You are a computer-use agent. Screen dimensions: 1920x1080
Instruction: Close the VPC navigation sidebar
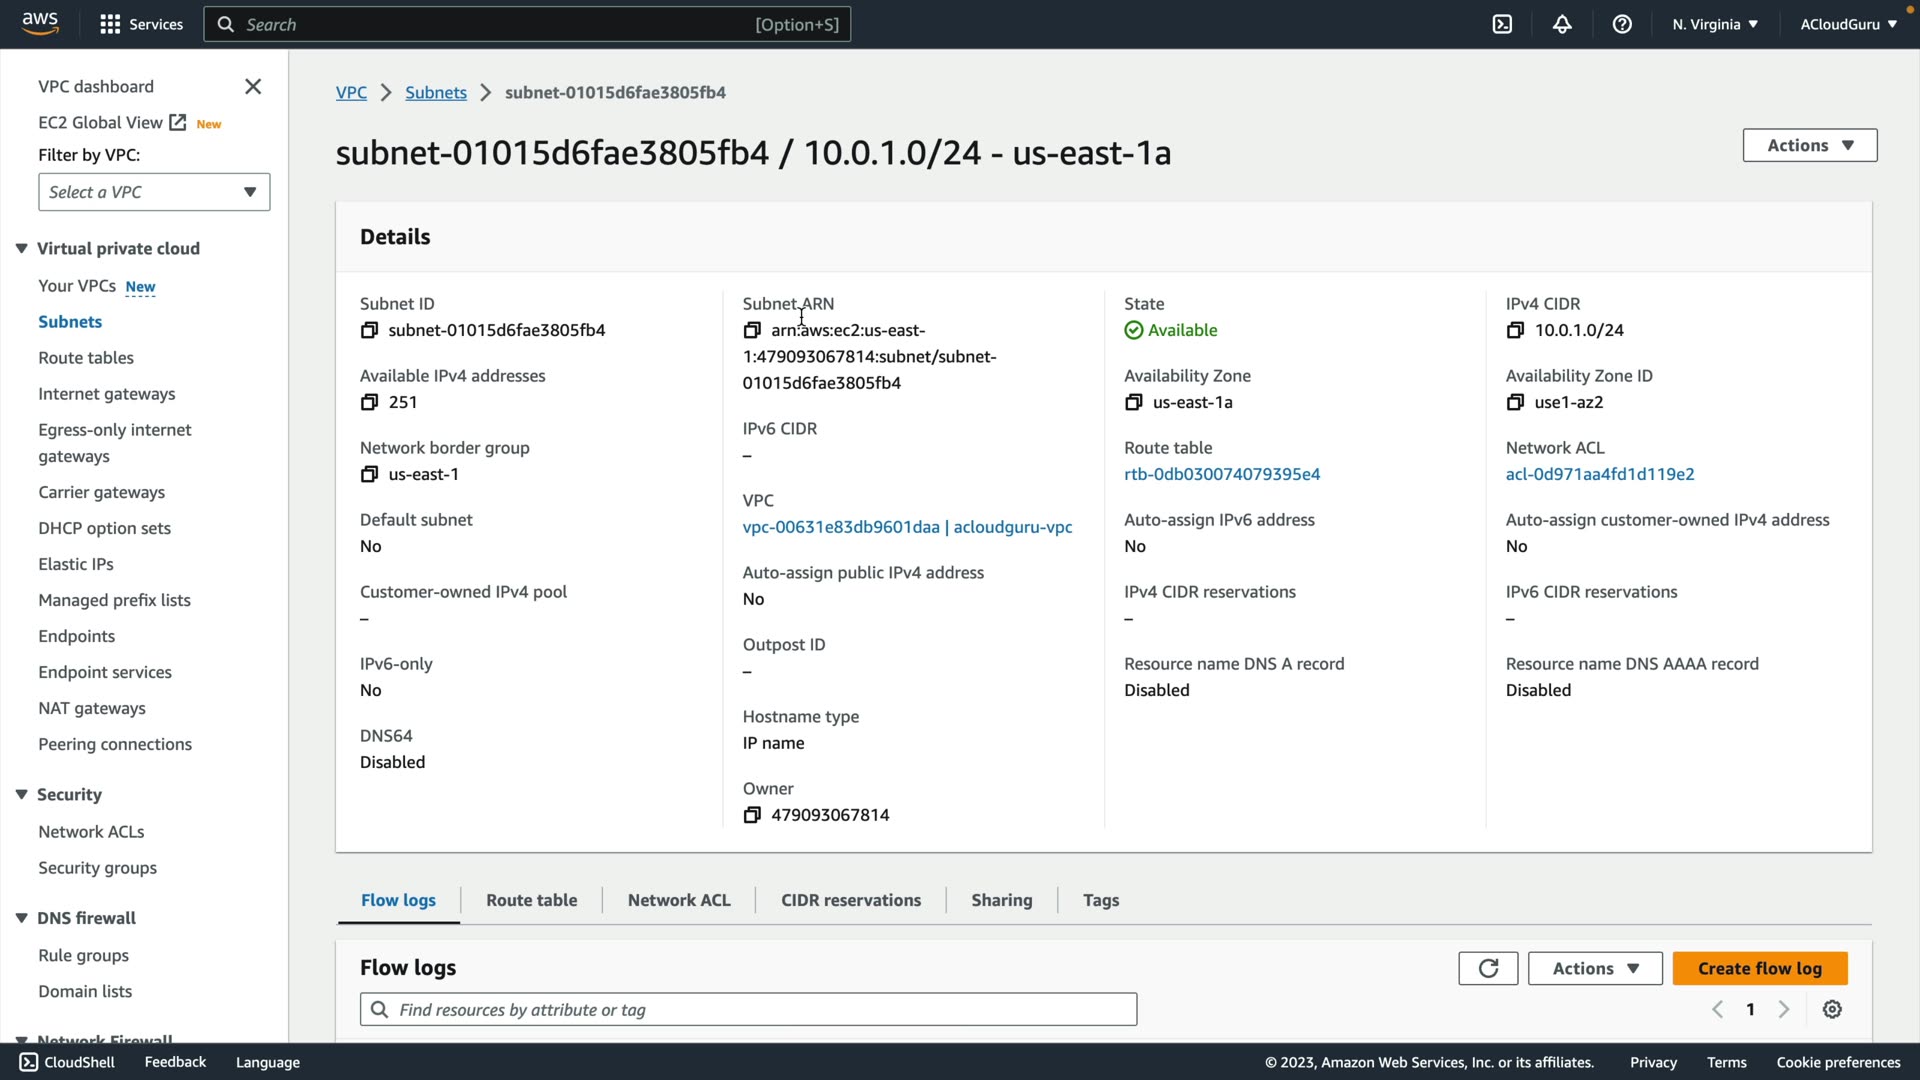[x=253, y=87]
